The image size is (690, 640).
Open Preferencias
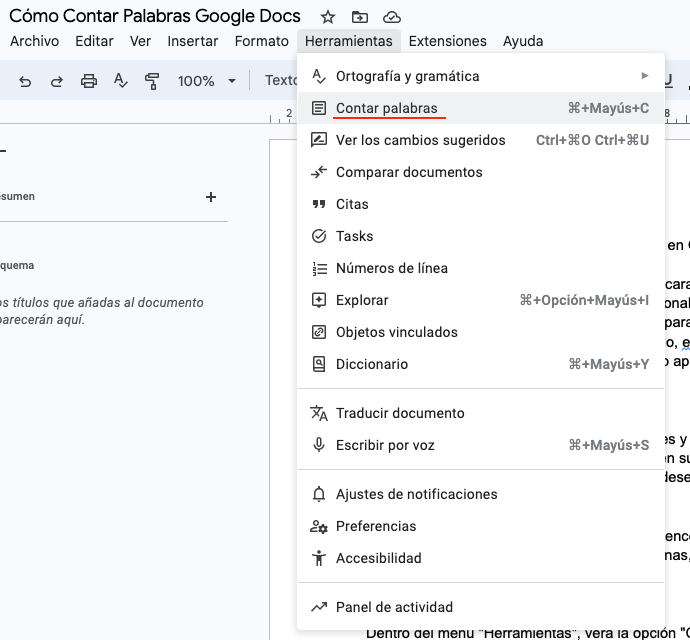(x=481, y=526)
